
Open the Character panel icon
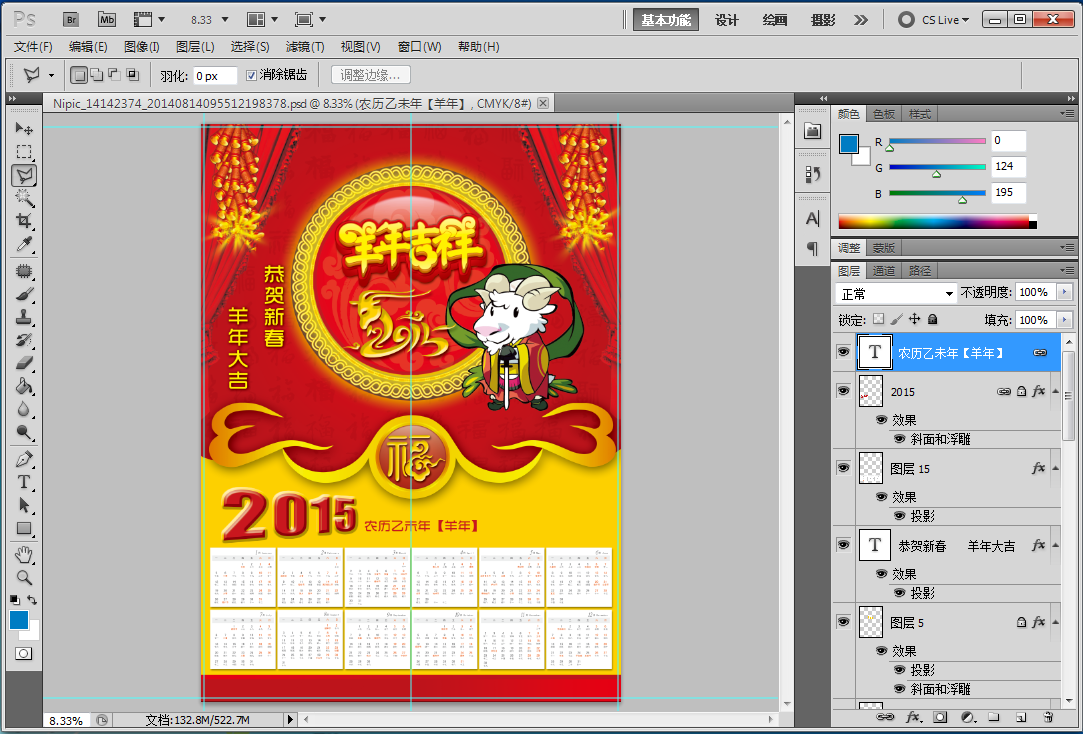tap(812, 219)
